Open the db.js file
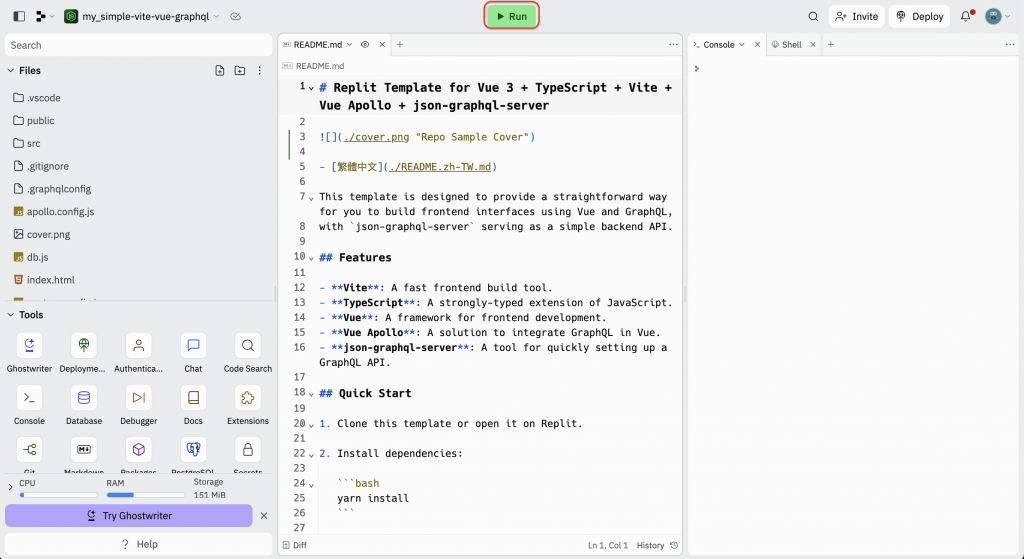 31,257
